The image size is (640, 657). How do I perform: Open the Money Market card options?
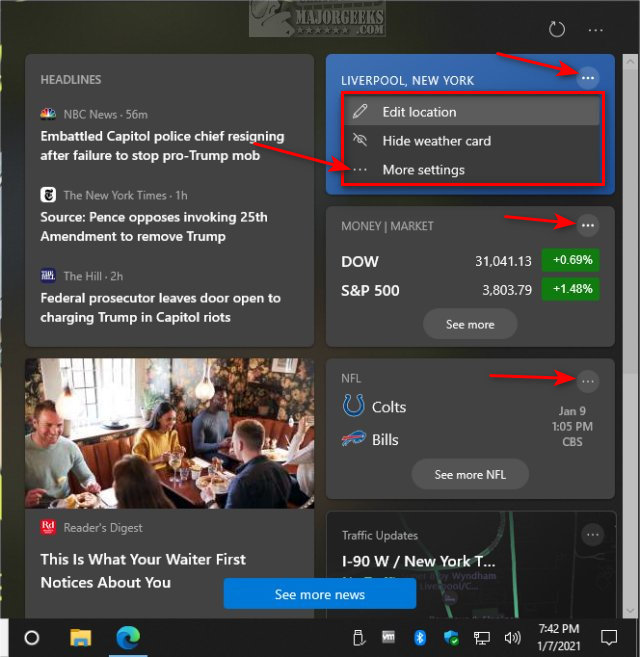[x=588, y=226]
